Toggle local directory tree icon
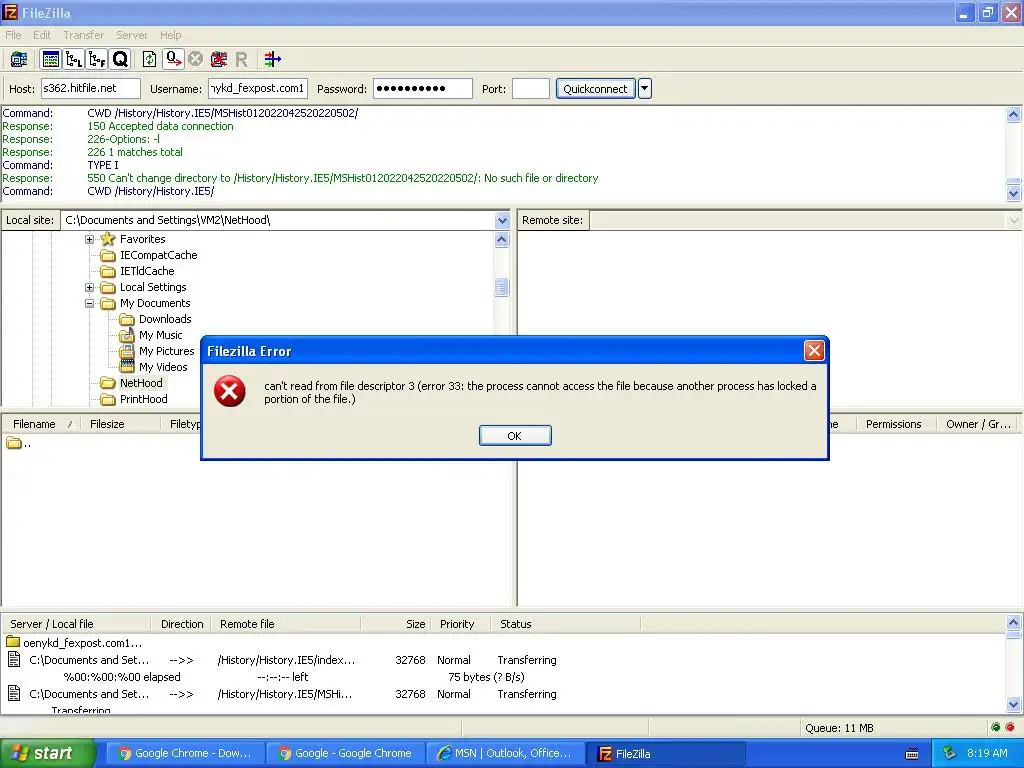 coord(74,59)
